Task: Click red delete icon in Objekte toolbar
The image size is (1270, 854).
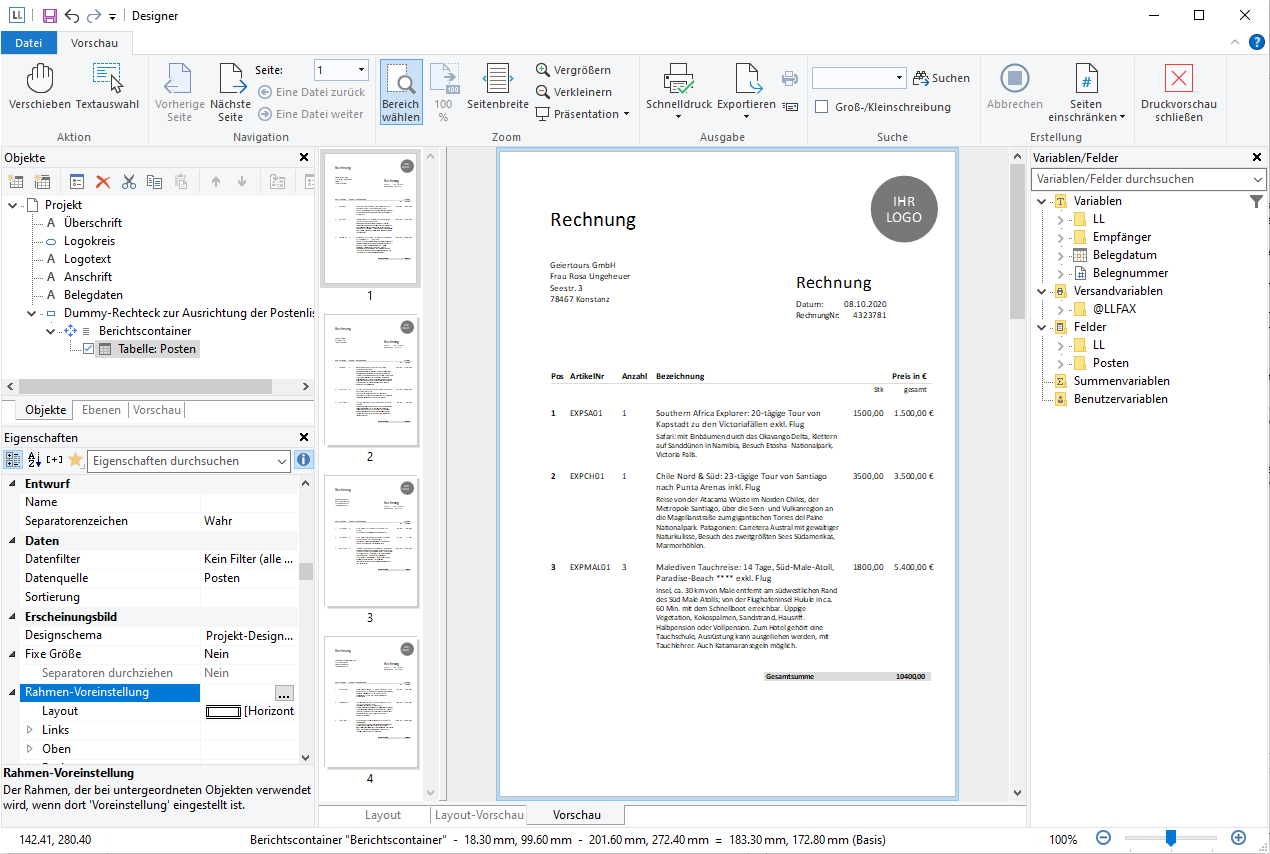Action: (102, 182)
